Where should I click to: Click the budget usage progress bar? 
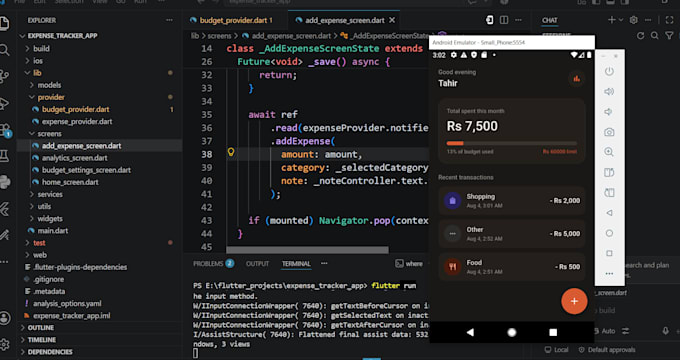[512, 143]
